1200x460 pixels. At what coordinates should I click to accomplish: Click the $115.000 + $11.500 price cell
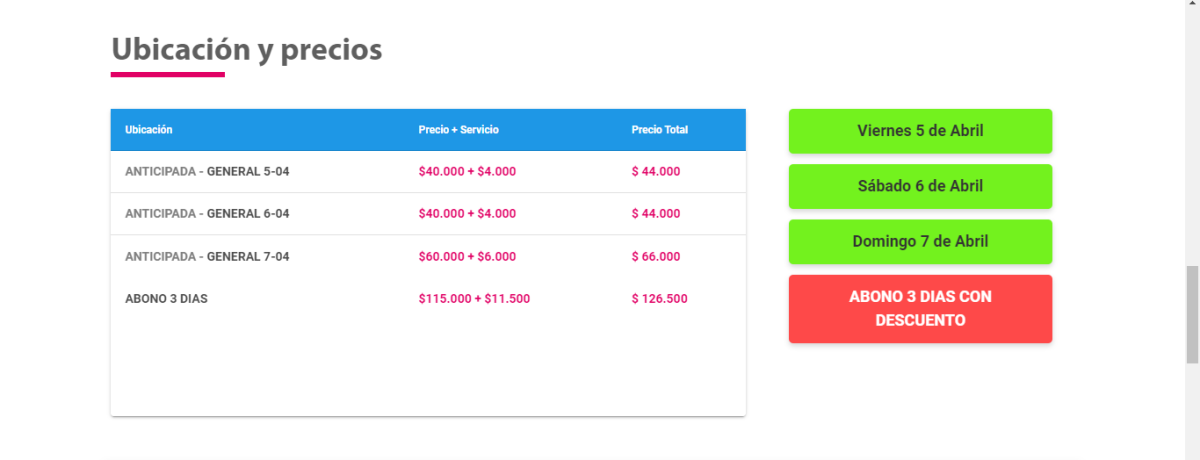pyautogui.click(x=474, y=298)
